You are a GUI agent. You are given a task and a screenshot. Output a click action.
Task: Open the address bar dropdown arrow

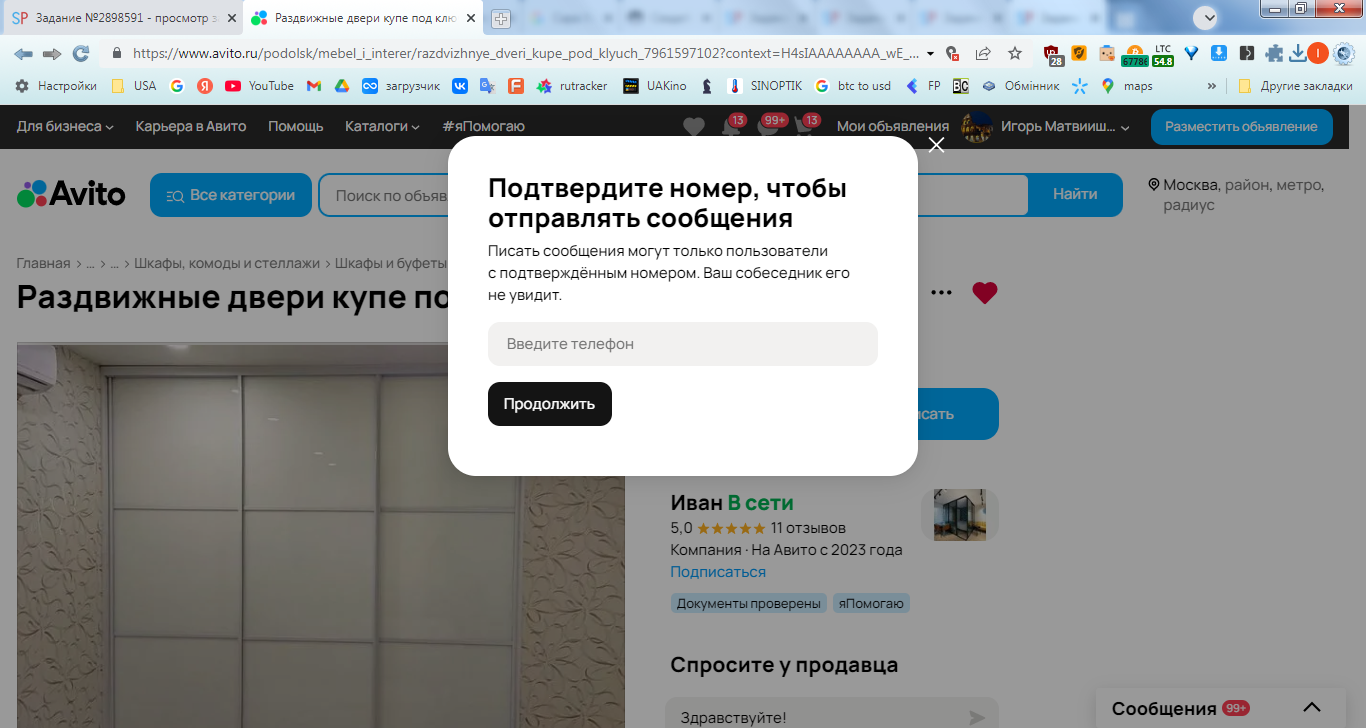click(931, 53)
